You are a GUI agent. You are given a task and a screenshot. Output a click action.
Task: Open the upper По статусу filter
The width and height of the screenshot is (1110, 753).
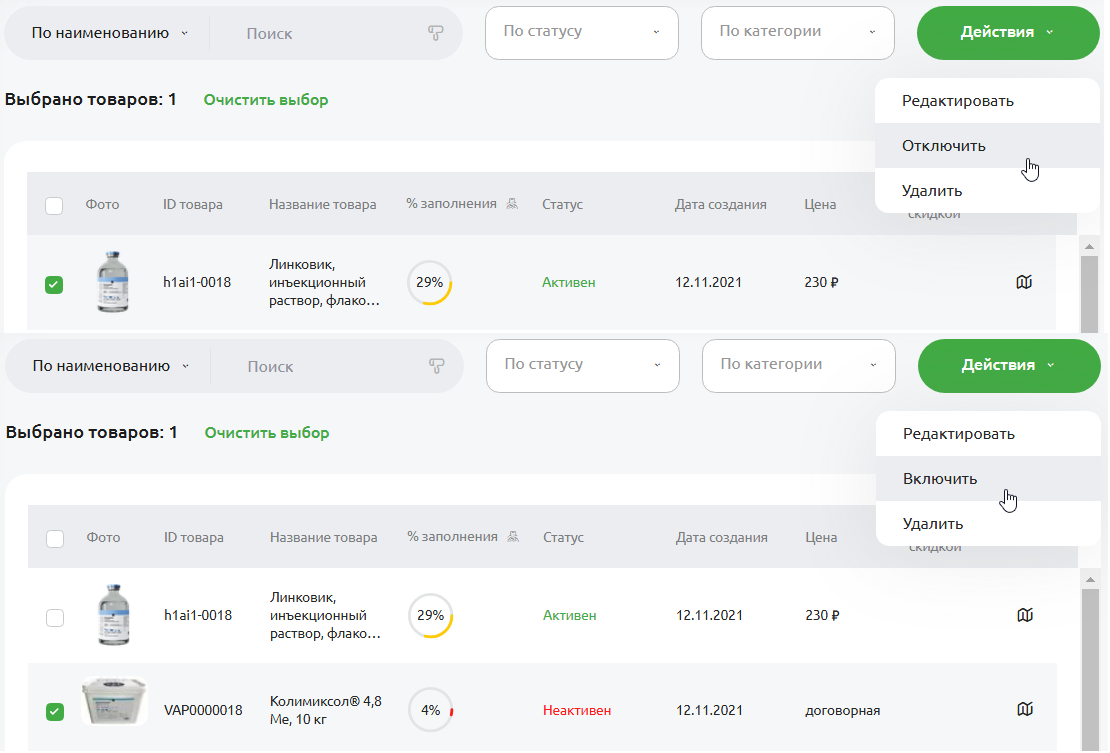[x=582, y=33]
